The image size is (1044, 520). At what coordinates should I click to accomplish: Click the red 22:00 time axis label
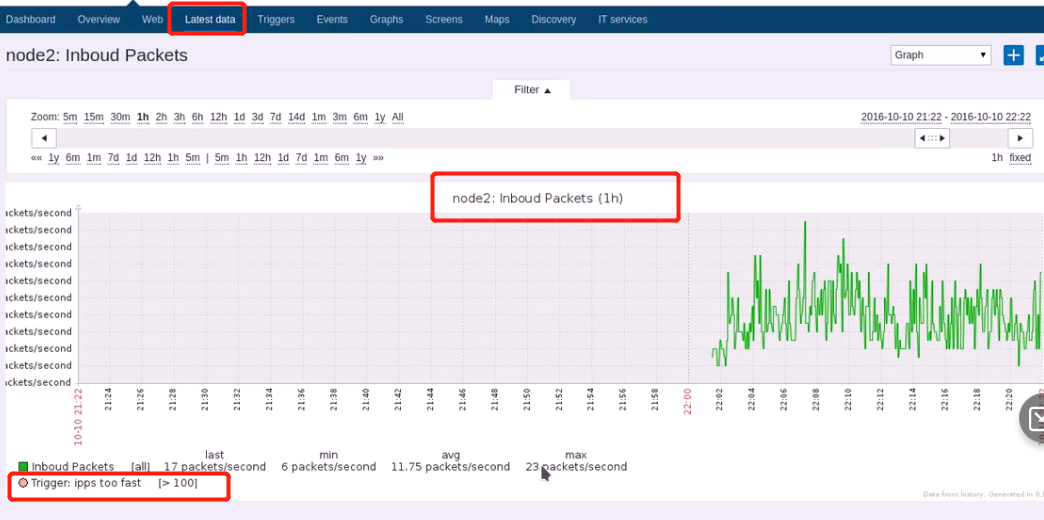pyautogui.click(x=688, y=401)
